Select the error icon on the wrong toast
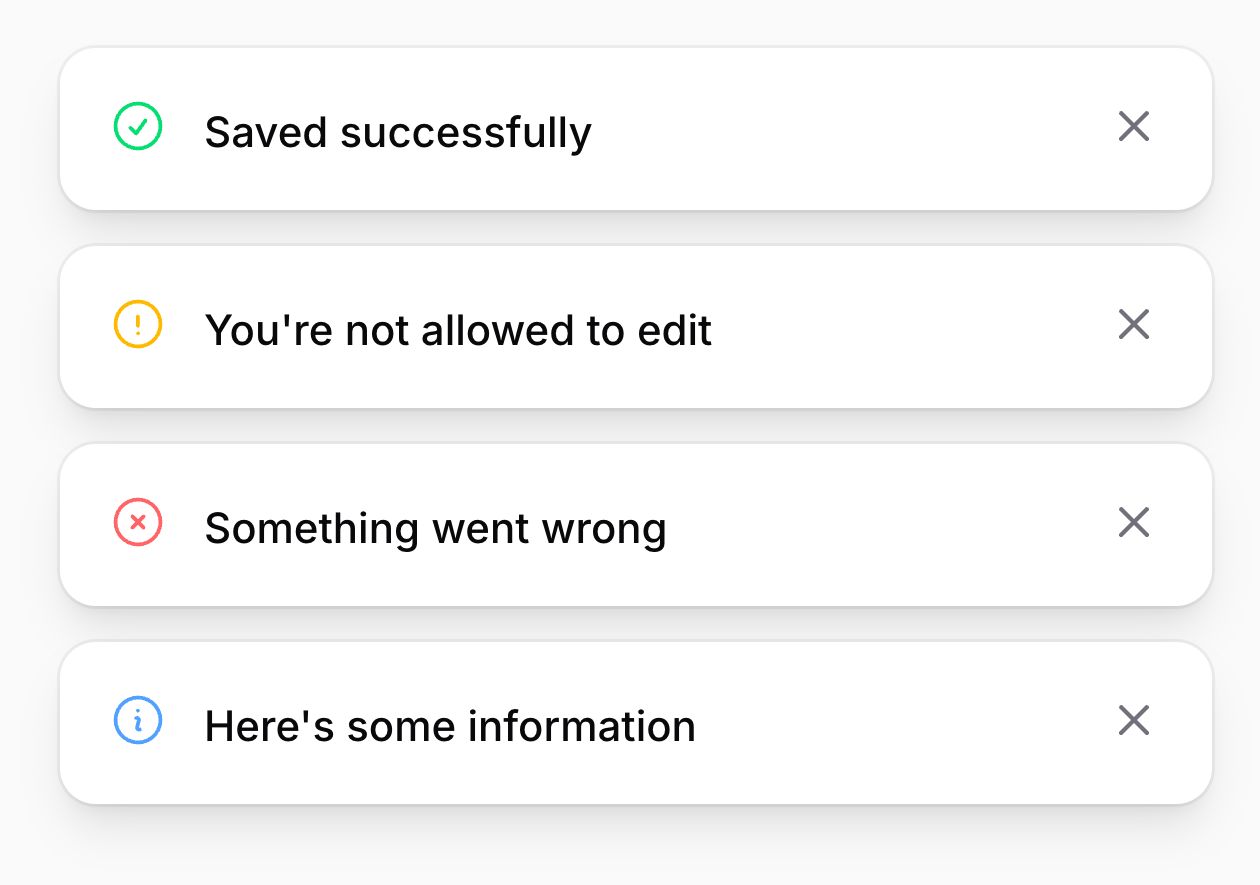This screenshot has height=885, width=1260. tap(138, 524)
